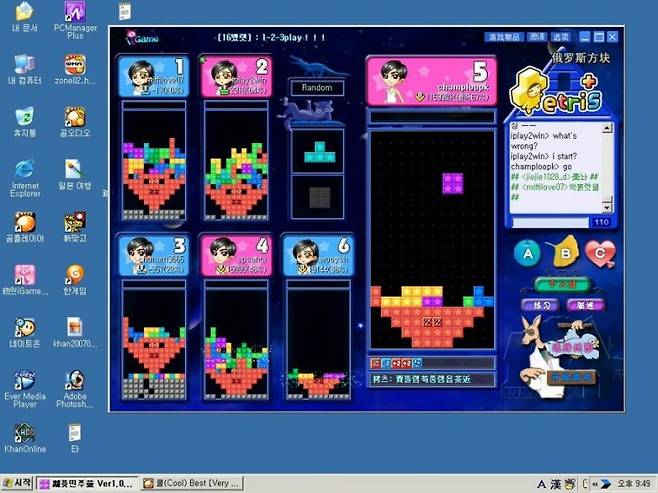Launch the GOM Audio desktop shortcut
The height and width of the screenshot is (493, 658).
(x=75, y=122)
